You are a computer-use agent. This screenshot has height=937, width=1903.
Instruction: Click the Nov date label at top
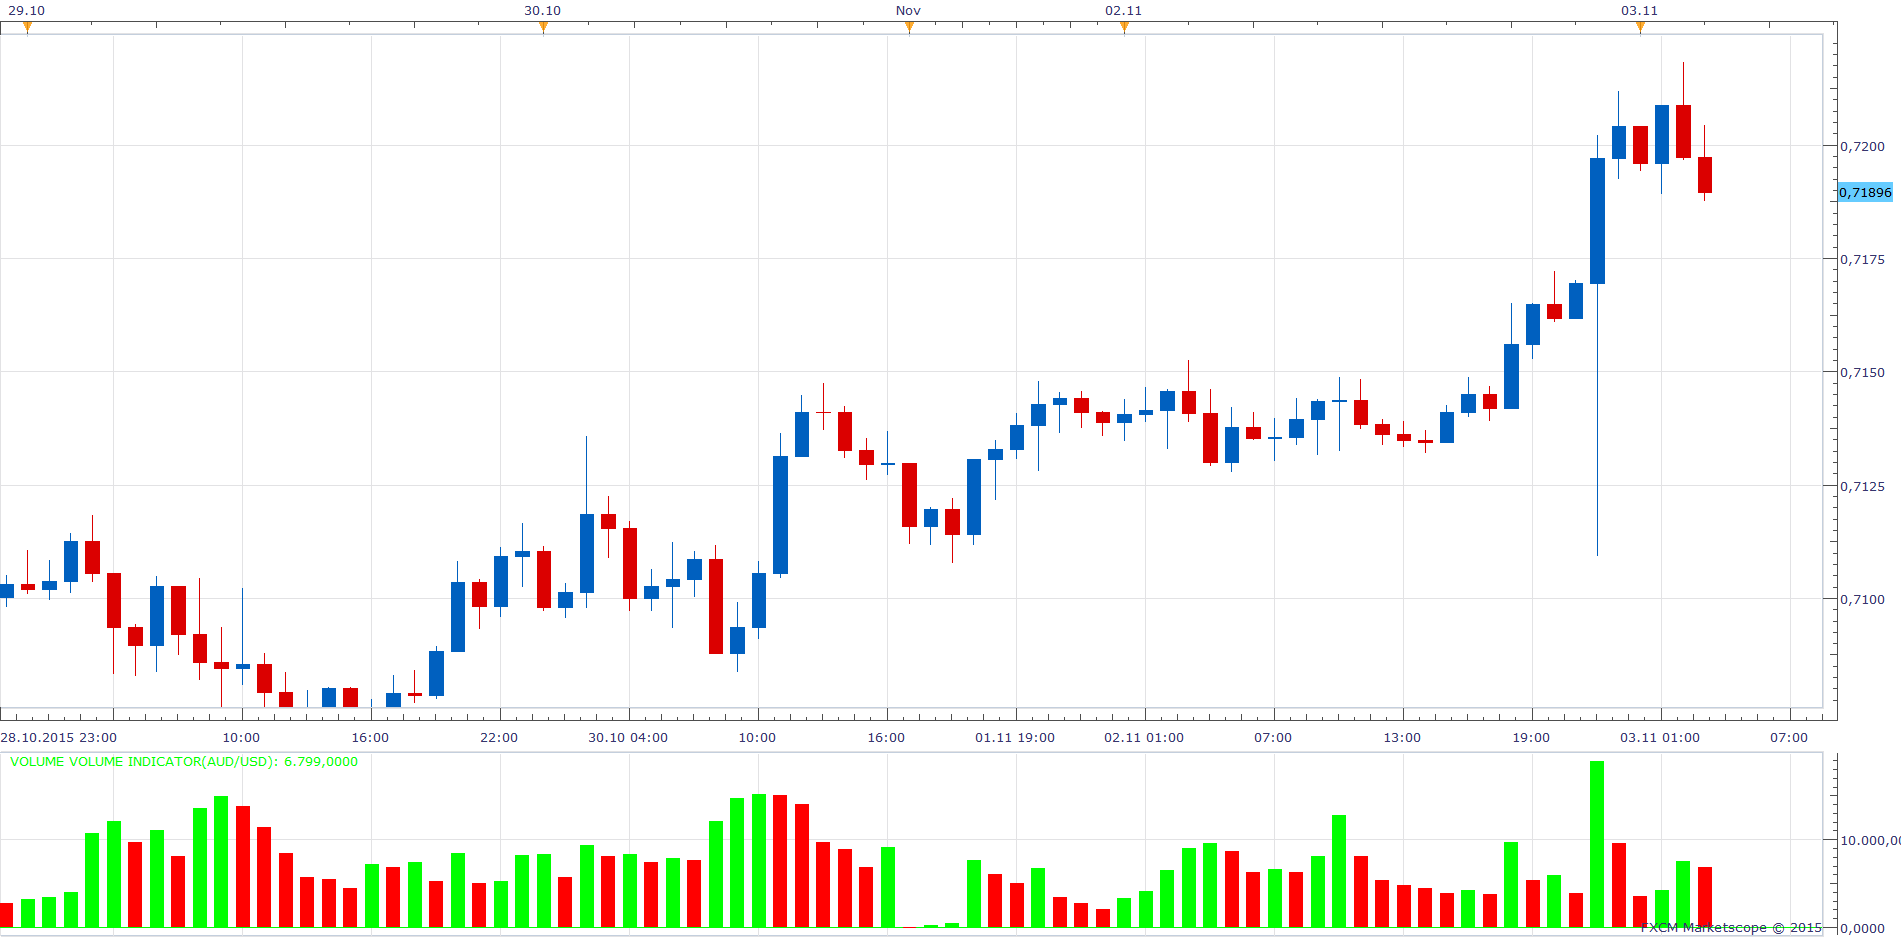pos(908,10)
